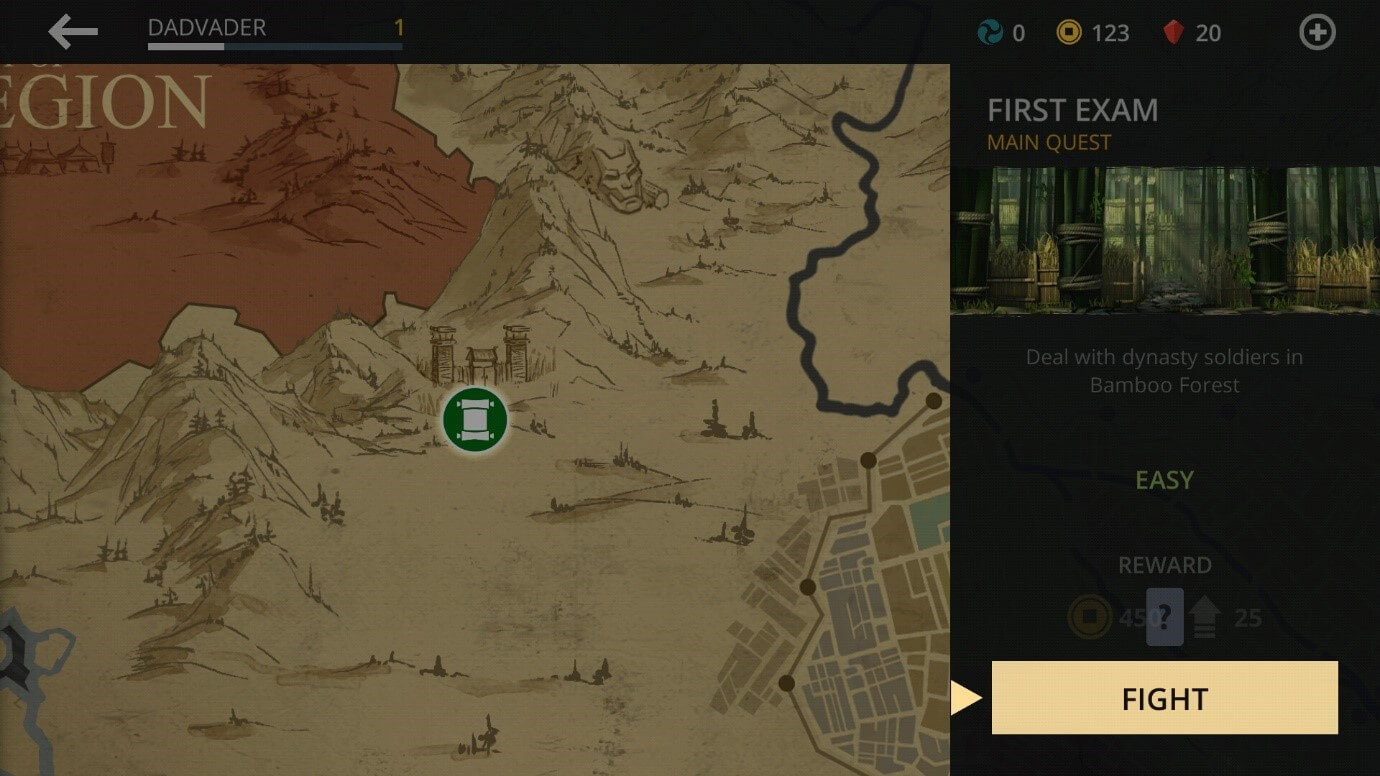Screen dimensions: 1380x776
Task: Go back using the arrow icon
Action: point(73,32)
